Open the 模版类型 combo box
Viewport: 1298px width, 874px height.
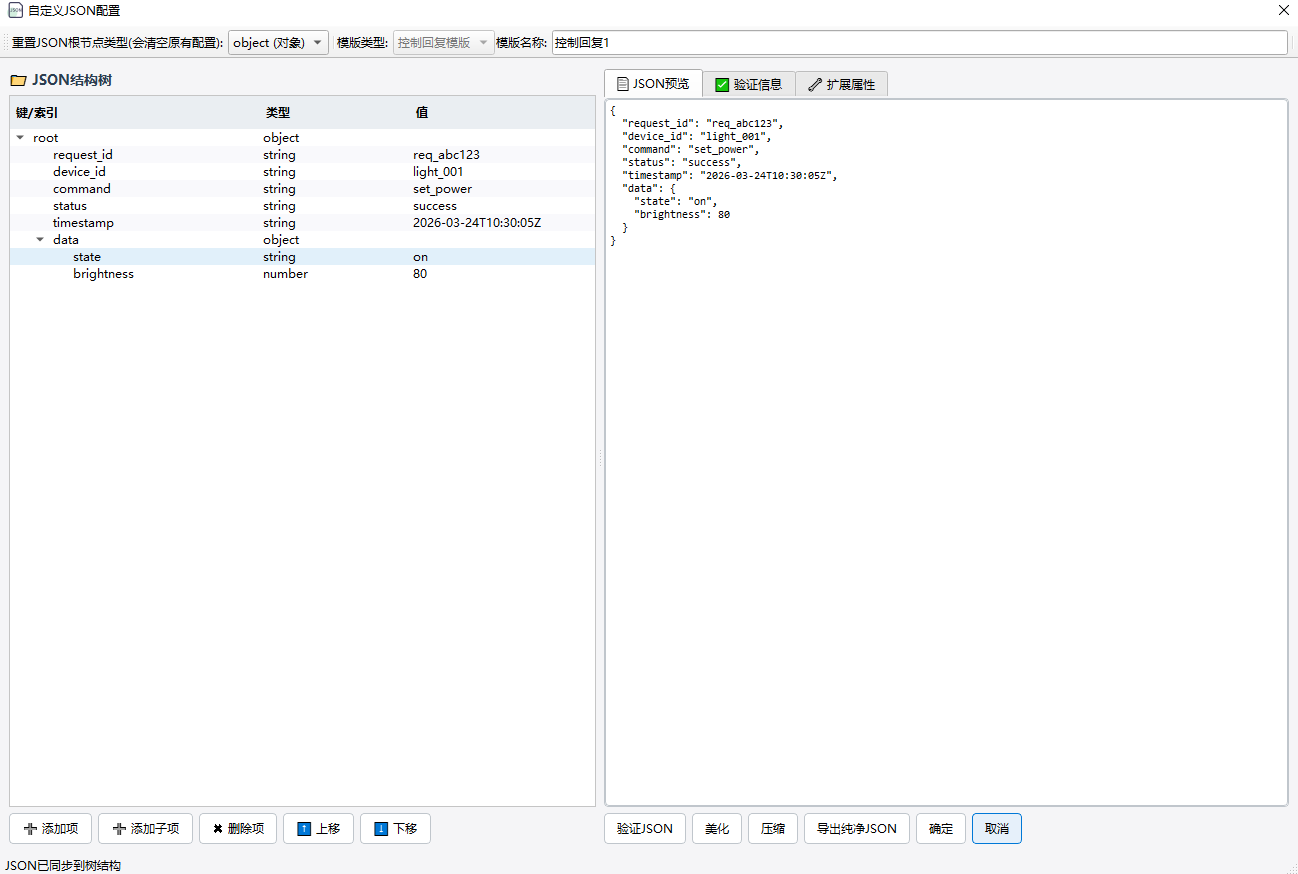(x=443, y=43)
